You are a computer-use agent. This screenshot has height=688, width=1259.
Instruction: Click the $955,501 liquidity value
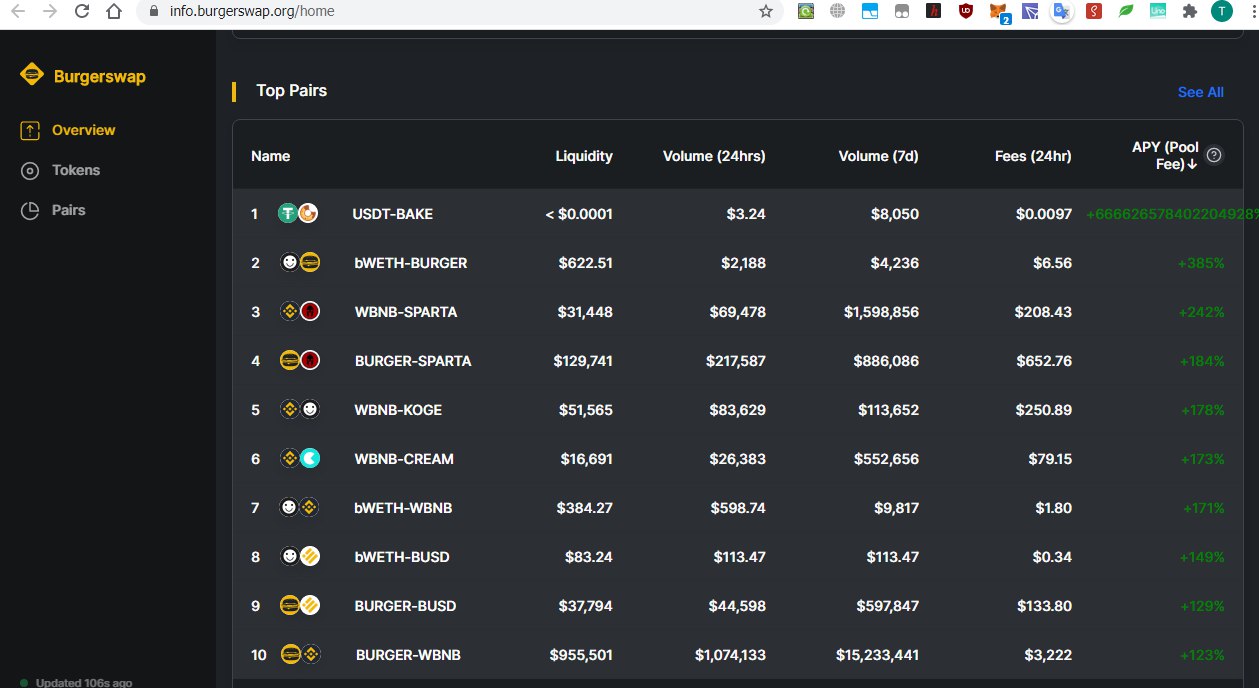click(581, 655)
